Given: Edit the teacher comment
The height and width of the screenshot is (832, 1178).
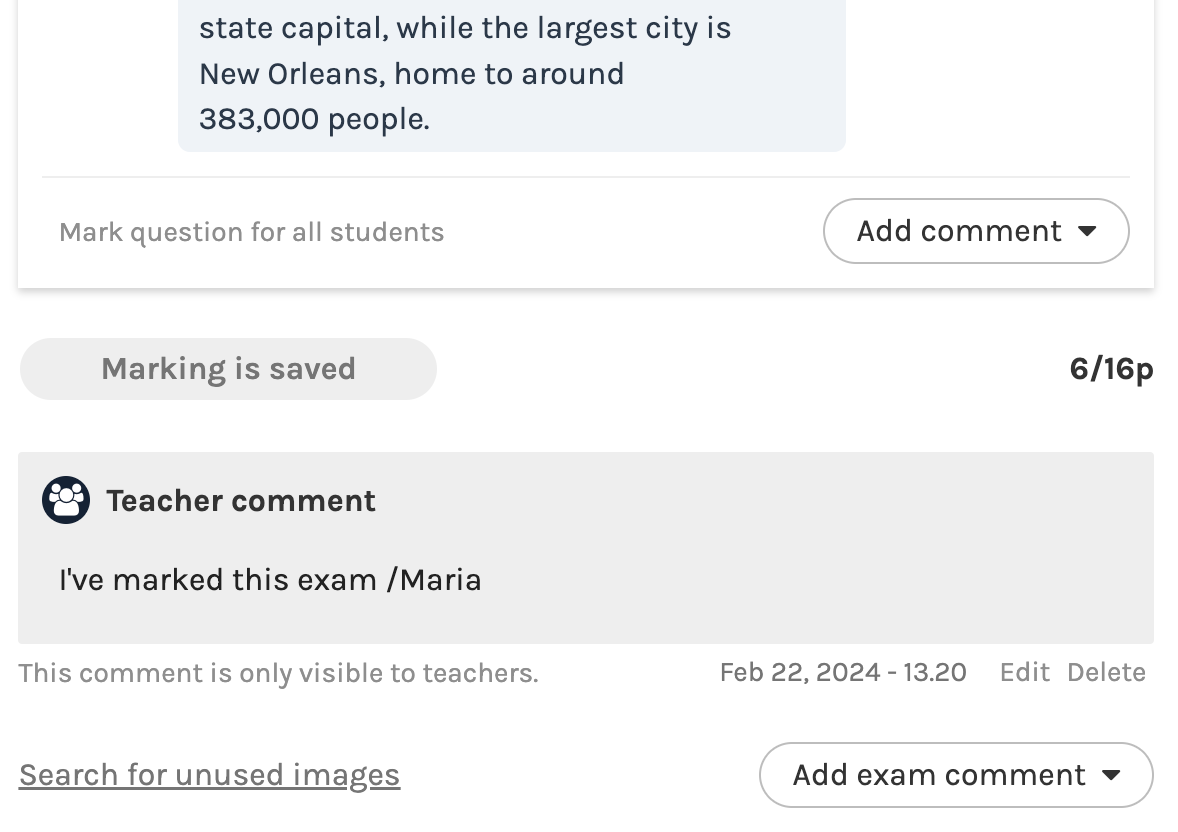Looking at the screenshot, I should click(1024, 672).
